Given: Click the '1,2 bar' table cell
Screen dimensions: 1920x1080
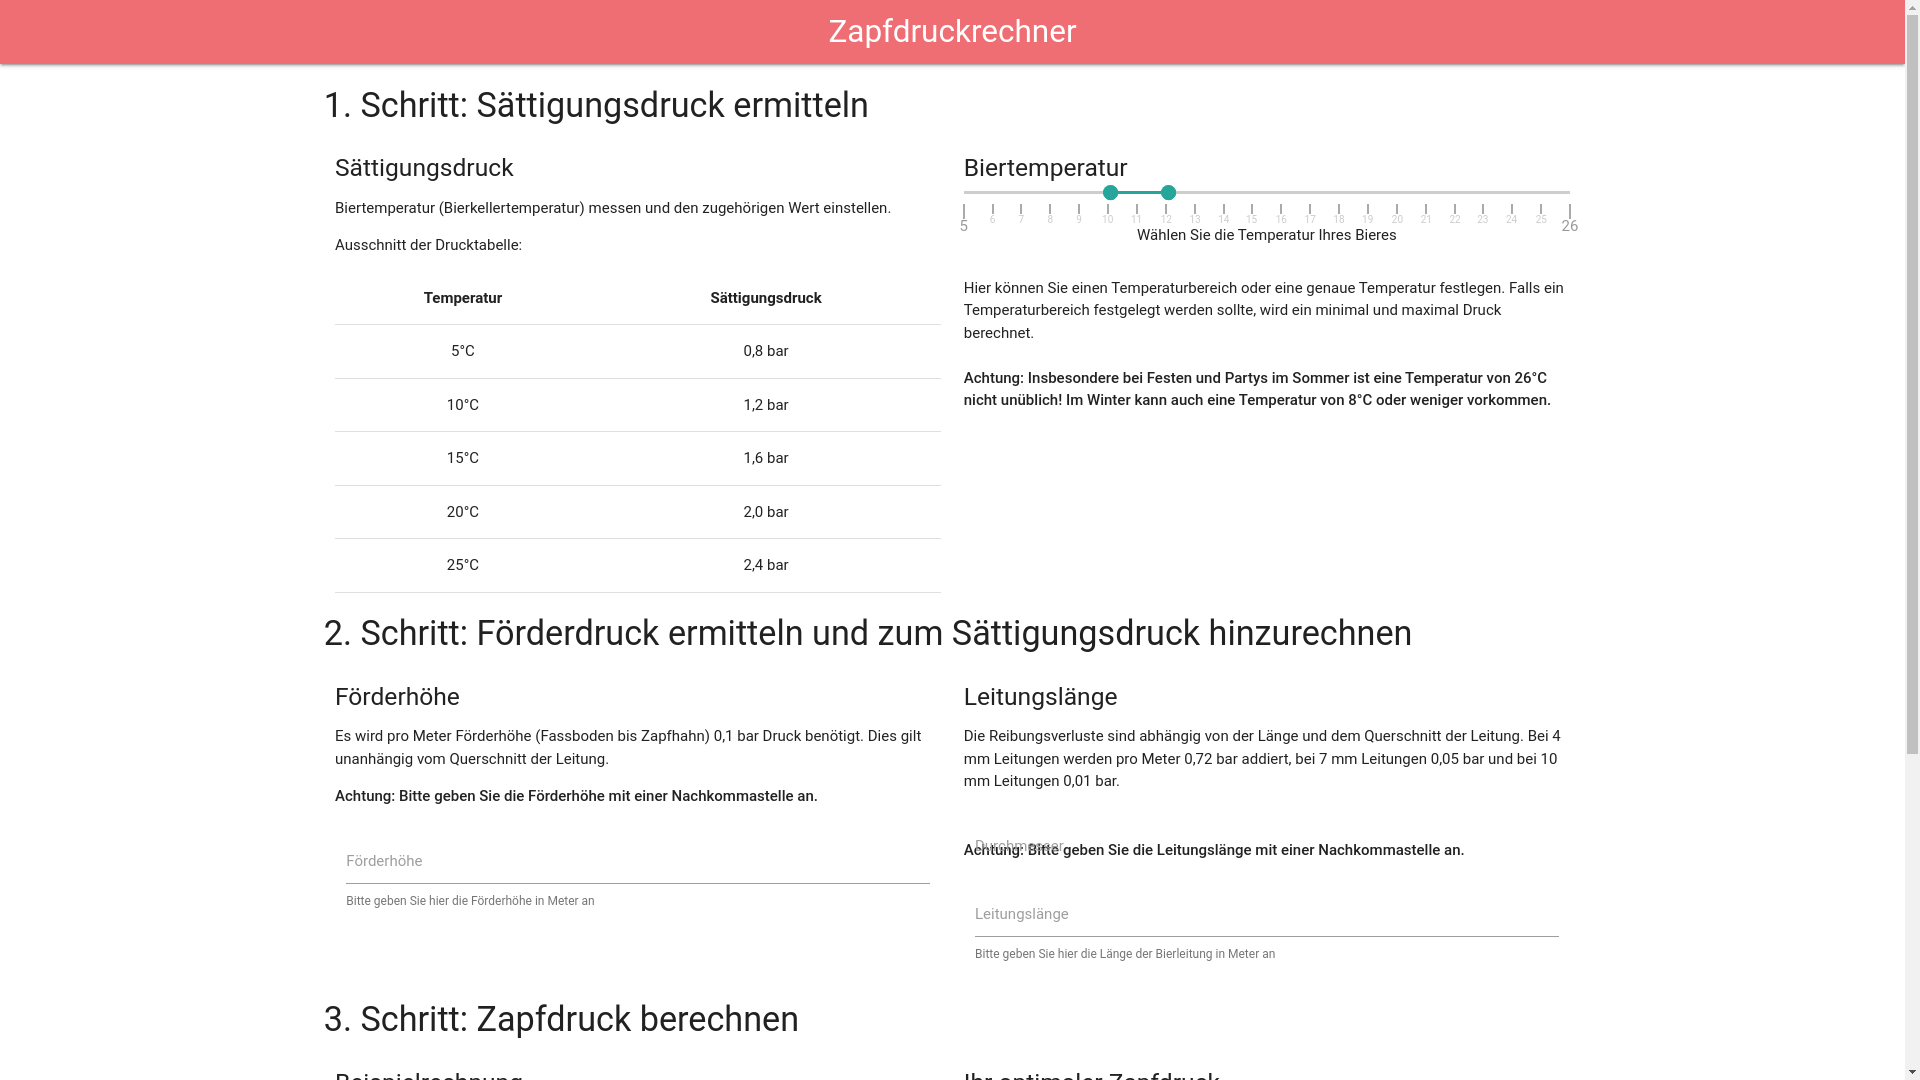Looking at the screenshot, I should (766, 405).
